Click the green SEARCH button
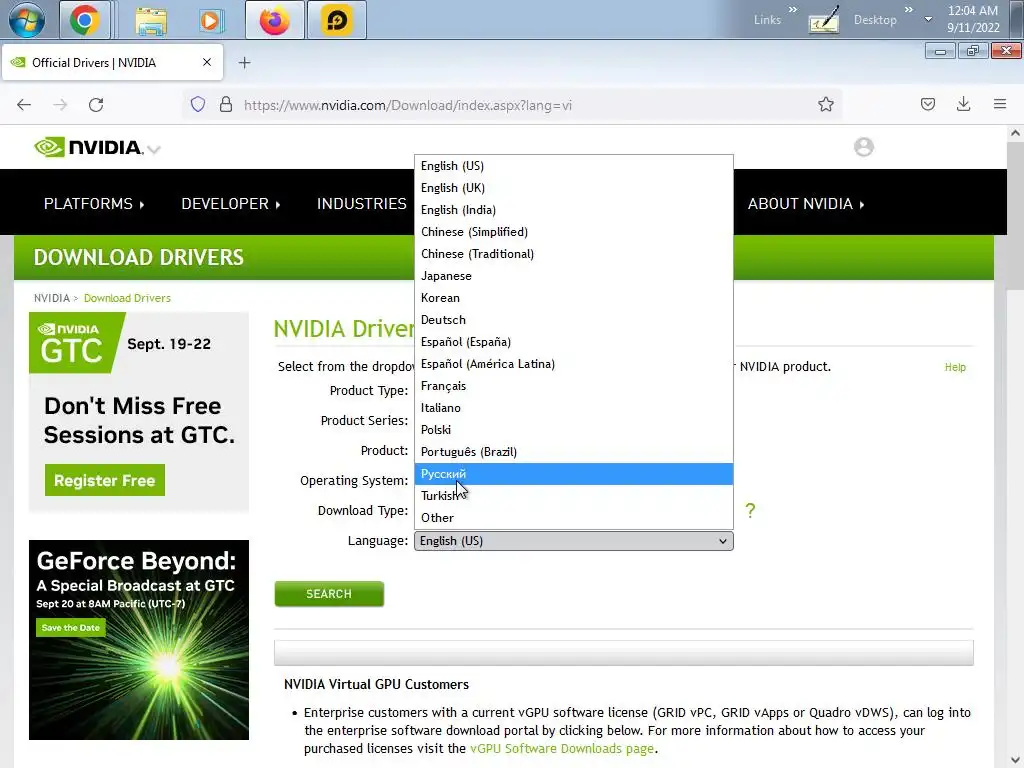This screenshot has width=1024, height=768. coord(328,594)
